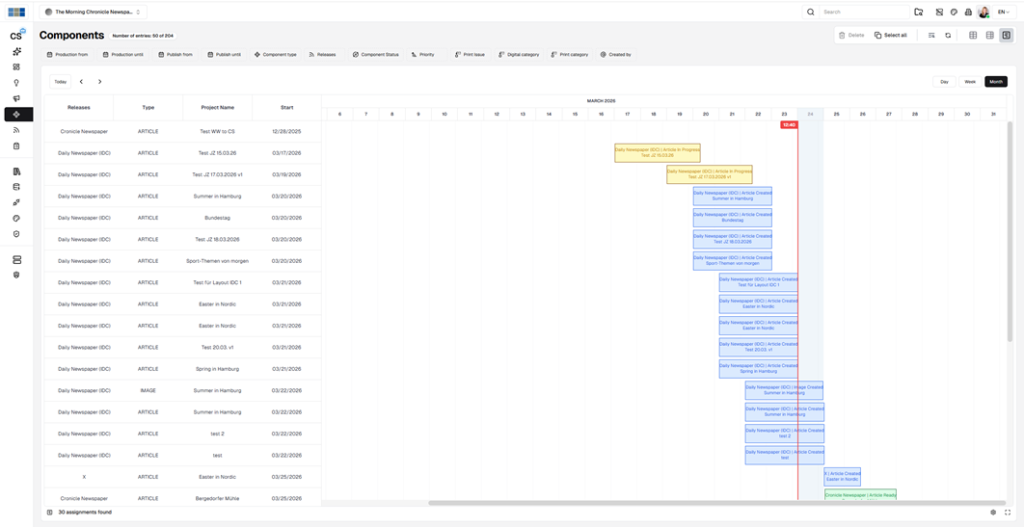This screenshot has width=1024, height=527.
Task: Click the Search input field
Action: coord(862,12)
